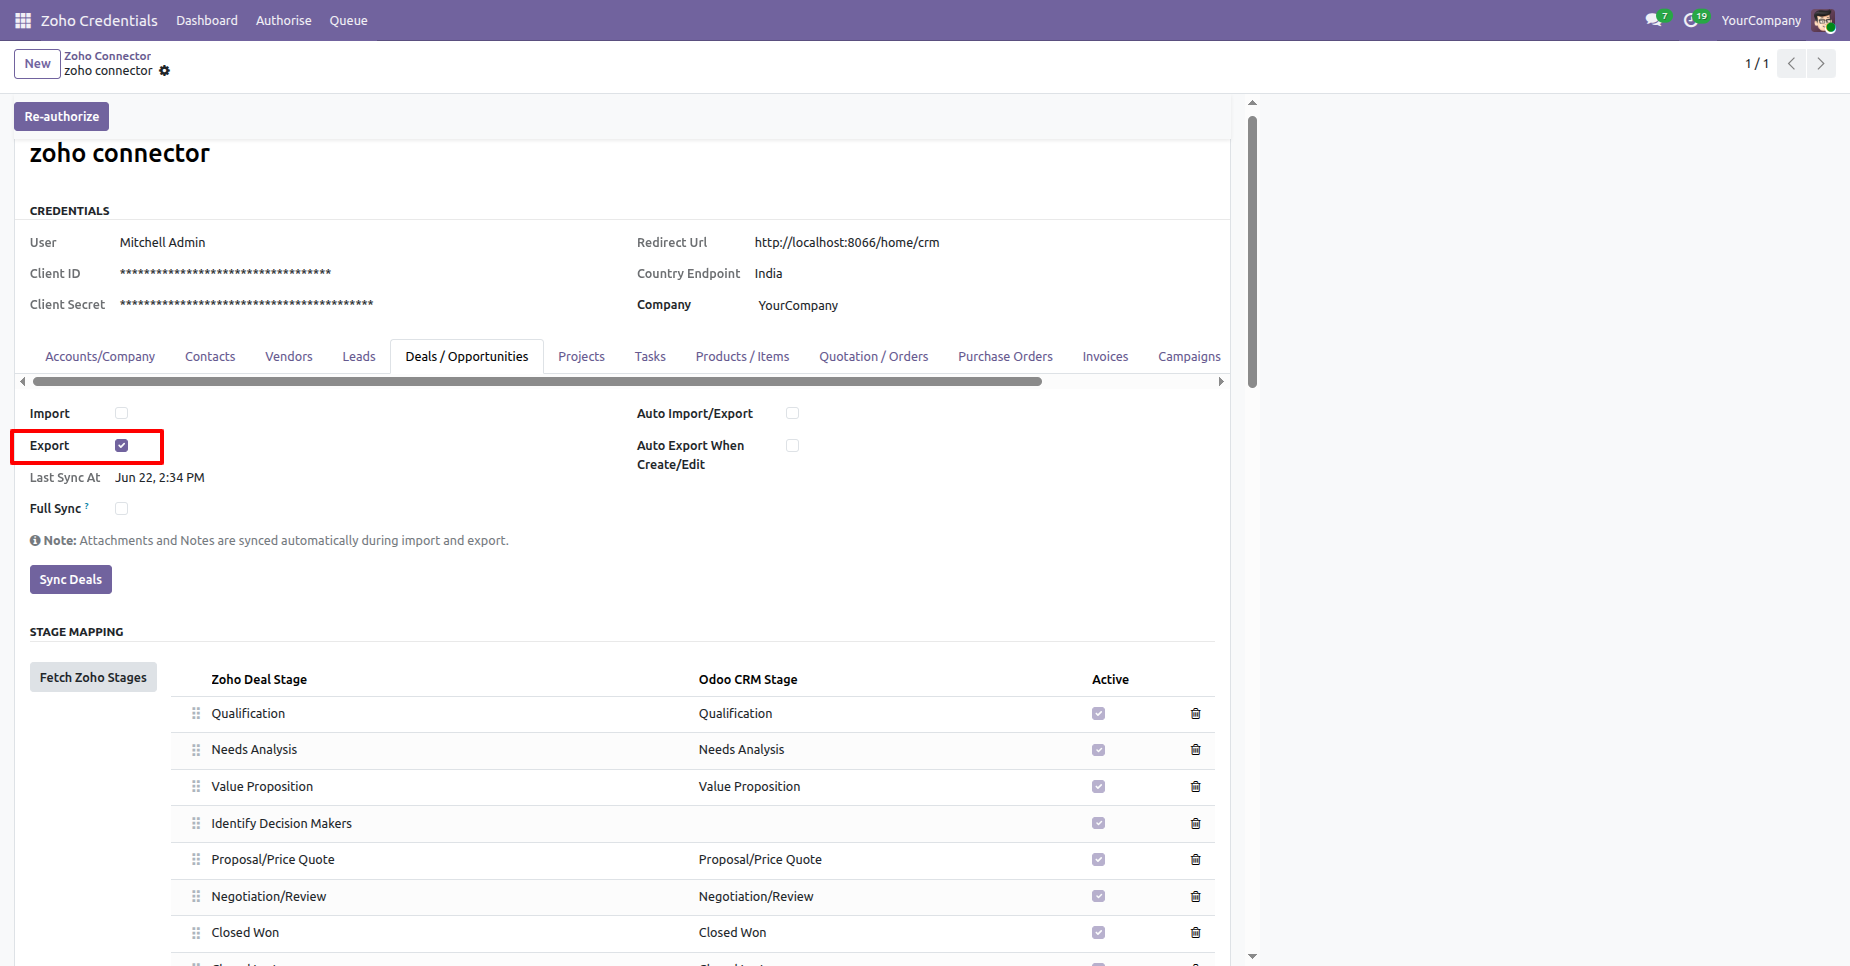1850x966 pixels.
Task: Go to previous record arrow
Action: tap(1791, 63)
